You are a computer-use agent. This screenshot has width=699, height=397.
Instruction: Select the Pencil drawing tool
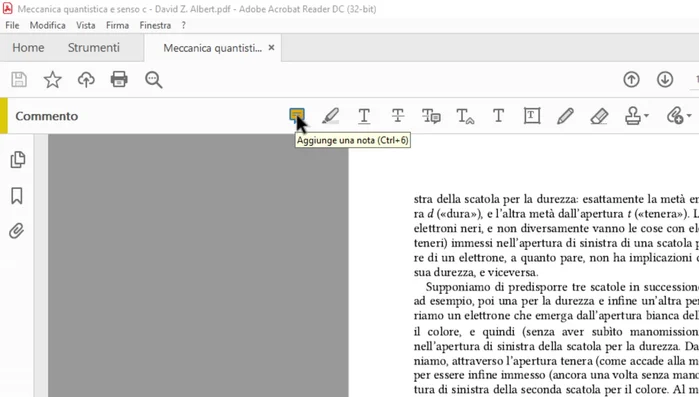pos(565,116)
